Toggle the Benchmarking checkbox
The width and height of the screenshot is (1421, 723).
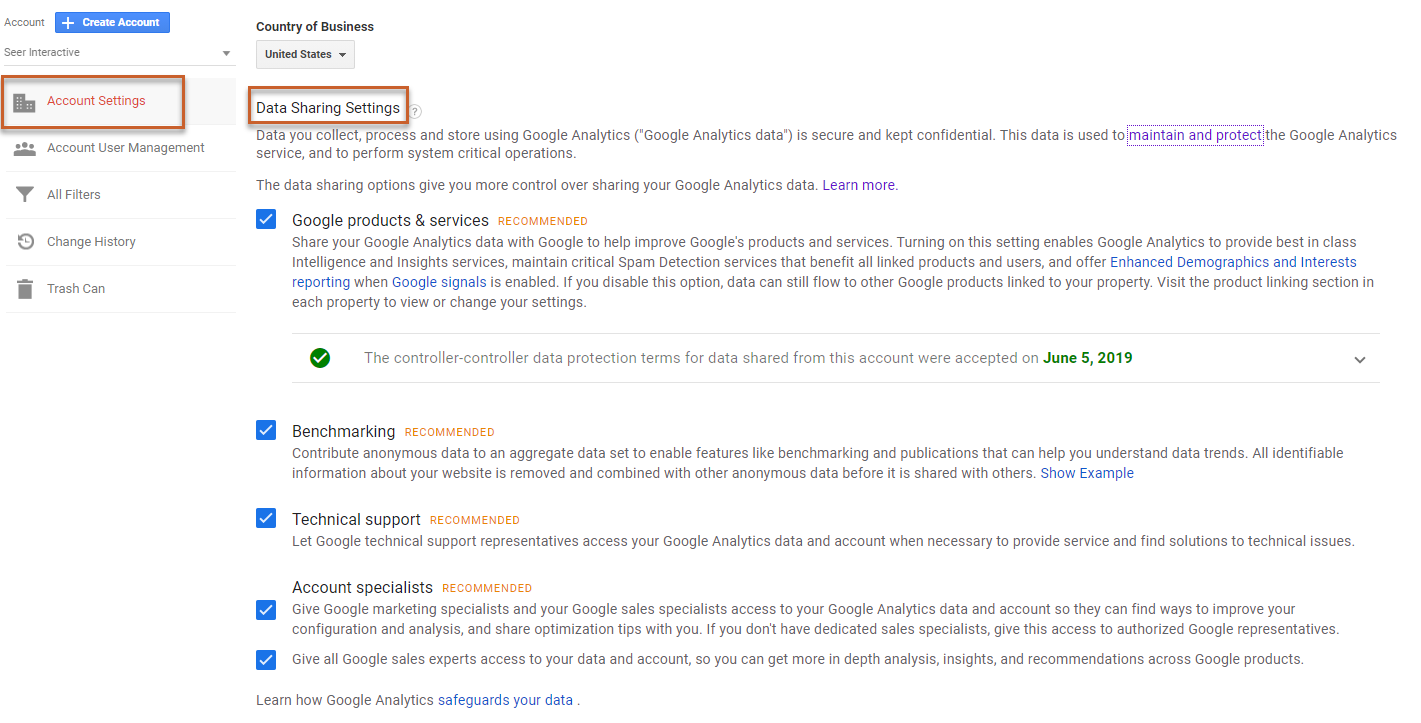(266, 431)
